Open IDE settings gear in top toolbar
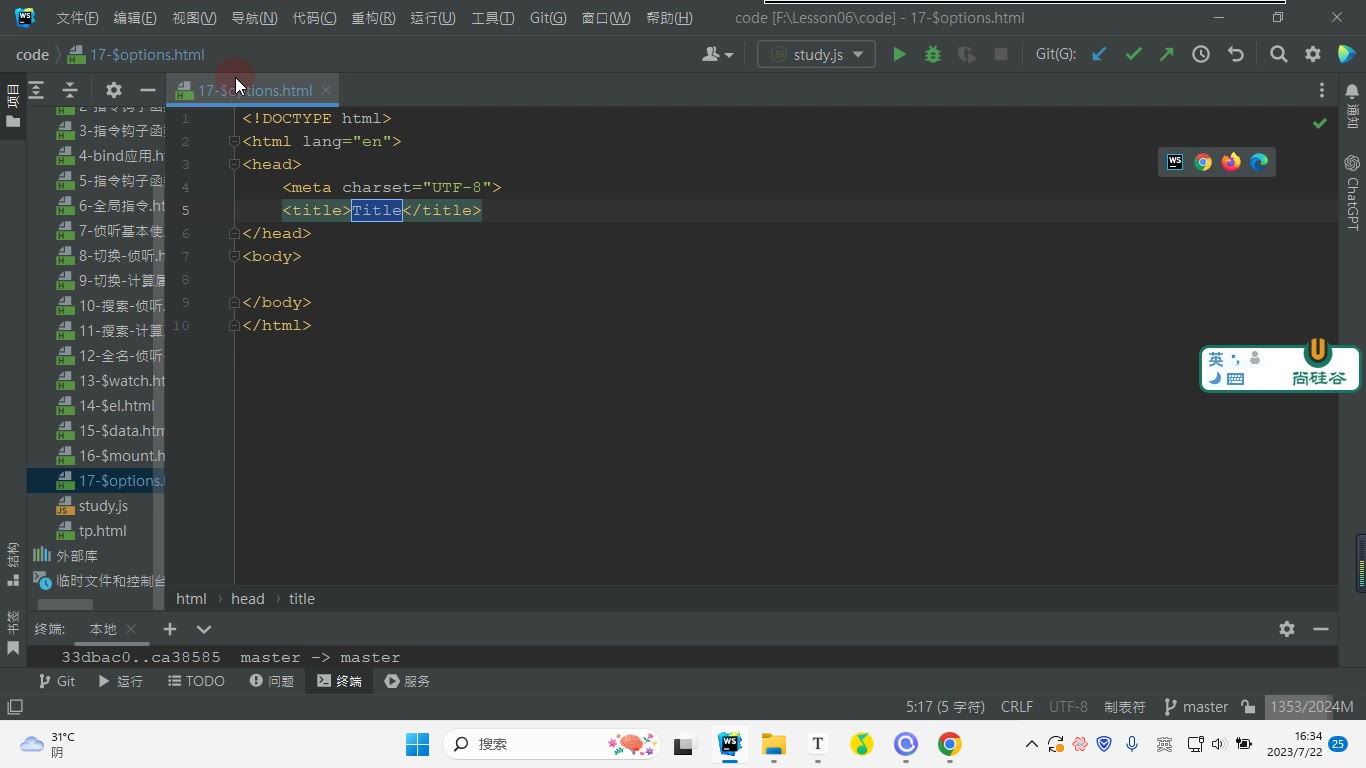The height and width of the screenshot is (768, 1366). [x=1313, y=55]
